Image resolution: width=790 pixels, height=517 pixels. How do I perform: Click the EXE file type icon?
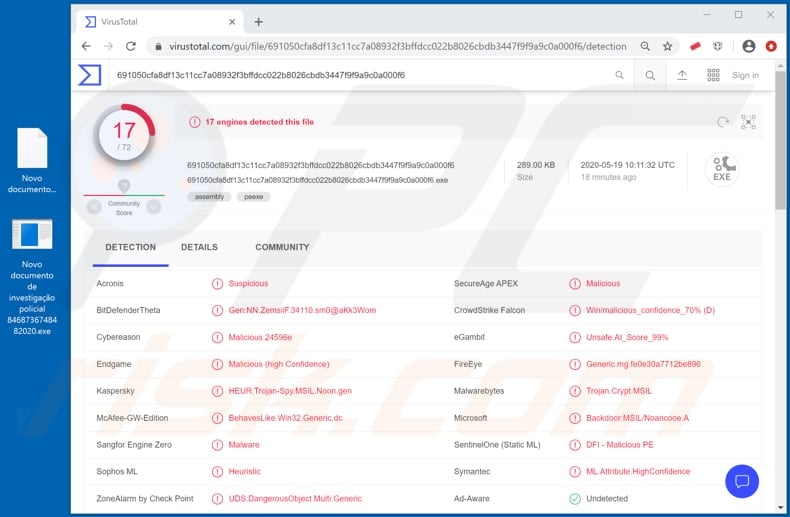click(x=721, y=169)
